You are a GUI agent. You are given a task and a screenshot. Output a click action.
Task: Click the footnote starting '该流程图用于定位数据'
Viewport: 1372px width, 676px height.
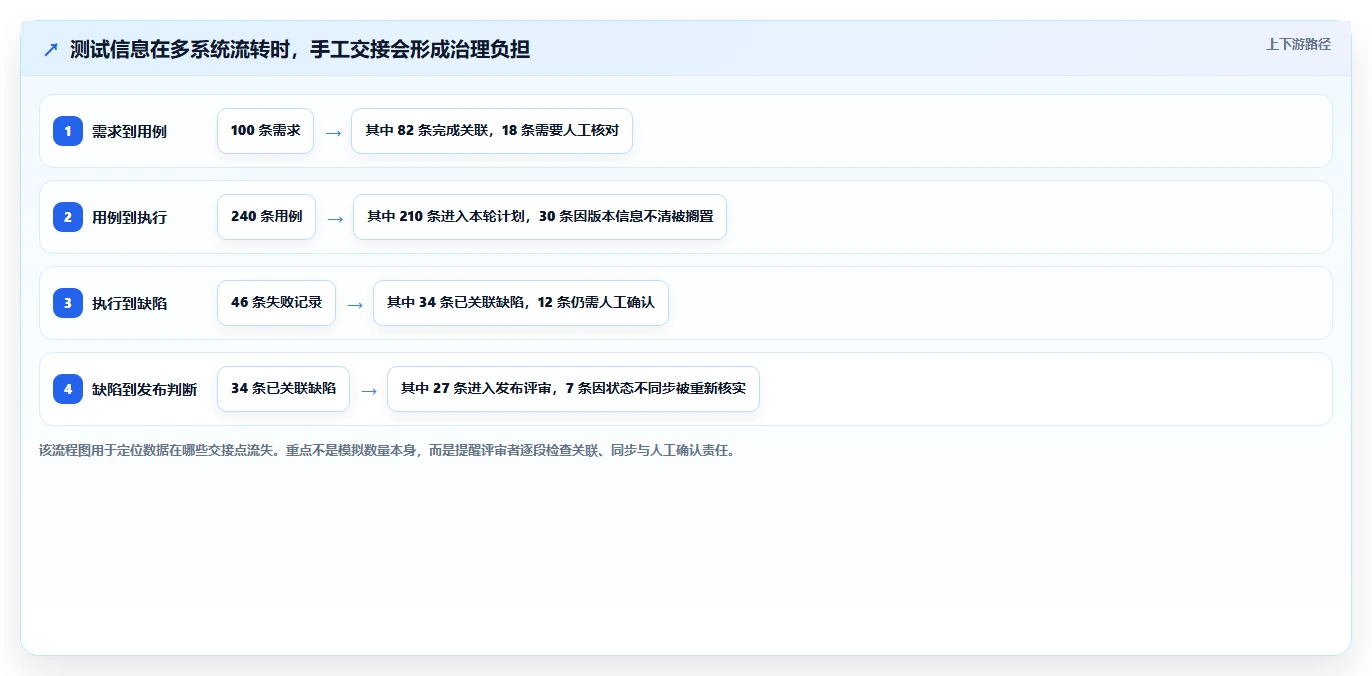388,450
